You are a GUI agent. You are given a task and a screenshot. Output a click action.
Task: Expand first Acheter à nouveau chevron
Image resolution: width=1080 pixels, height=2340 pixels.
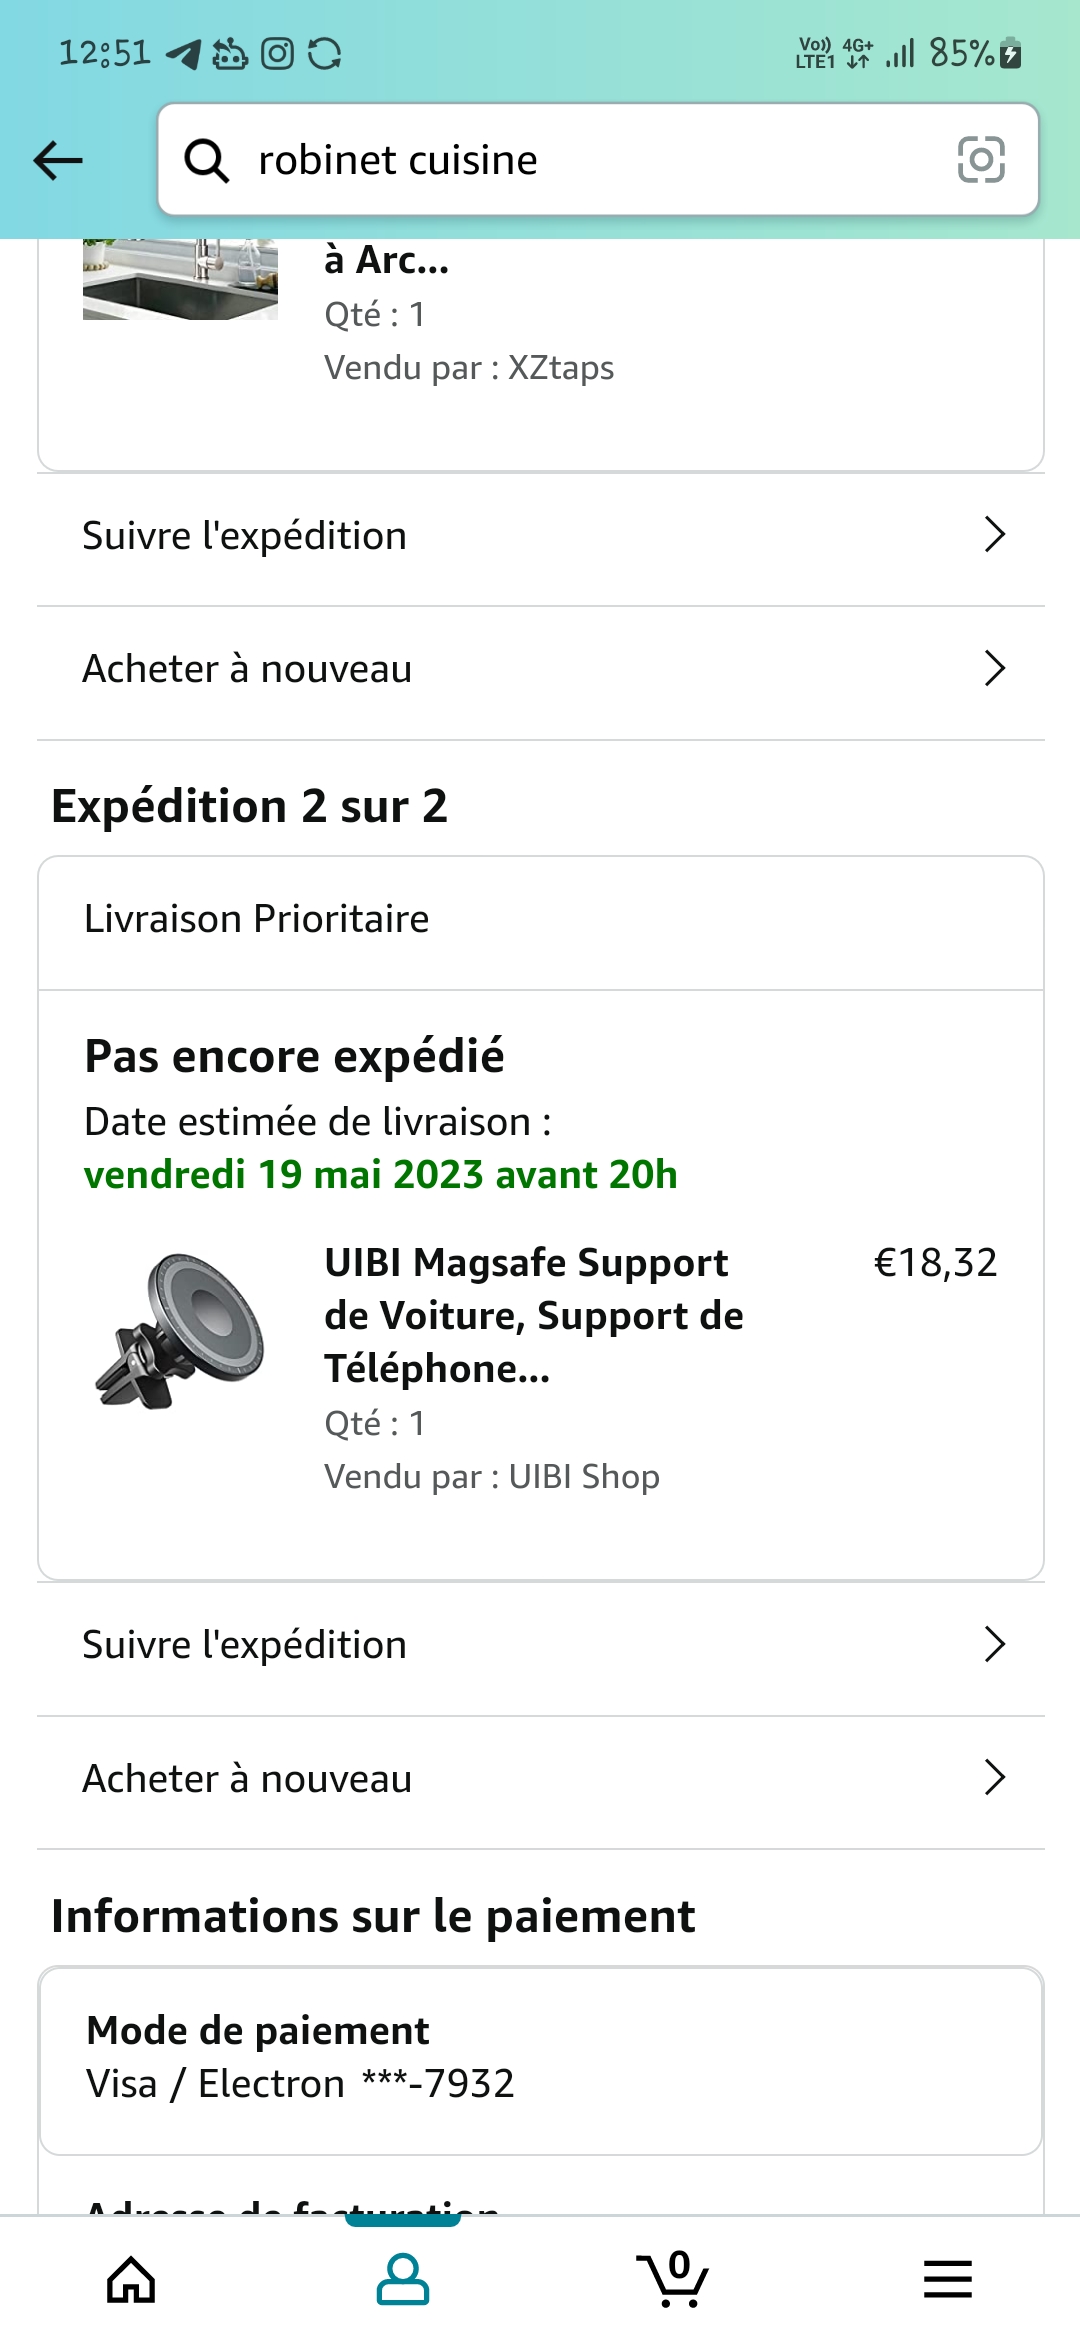pos(994,668)
